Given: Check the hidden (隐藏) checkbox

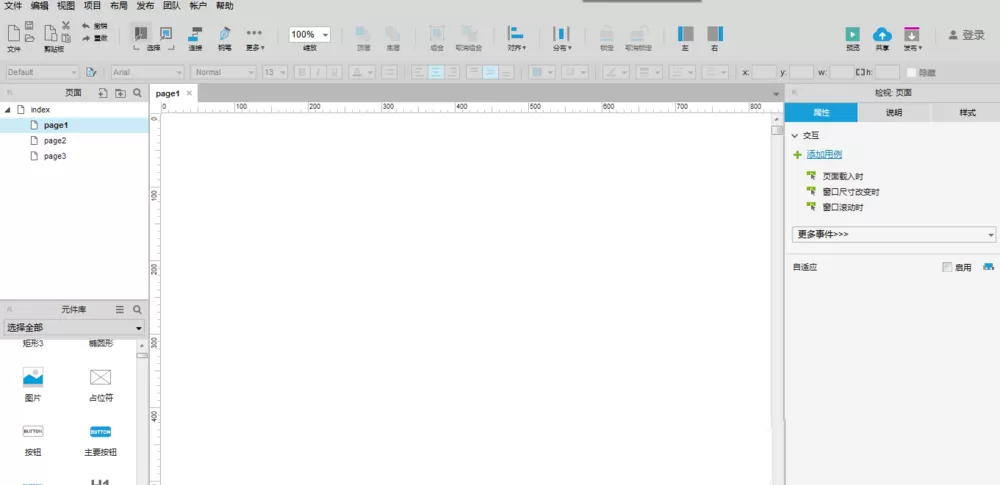Looking at the screenshot, I should (x=911, y=73).
